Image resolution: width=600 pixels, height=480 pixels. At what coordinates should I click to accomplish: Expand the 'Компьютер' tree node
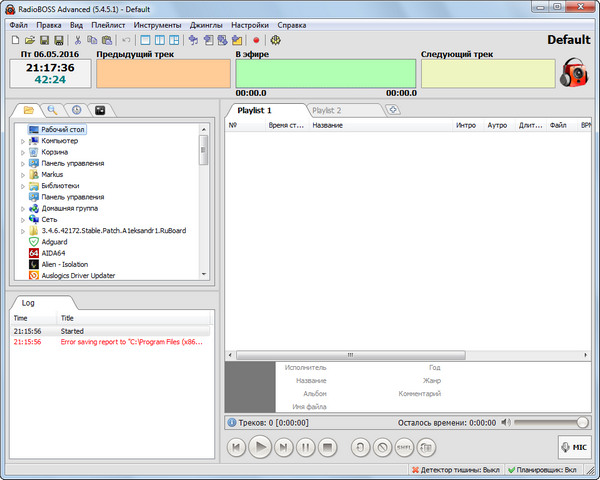pos(23,141)
